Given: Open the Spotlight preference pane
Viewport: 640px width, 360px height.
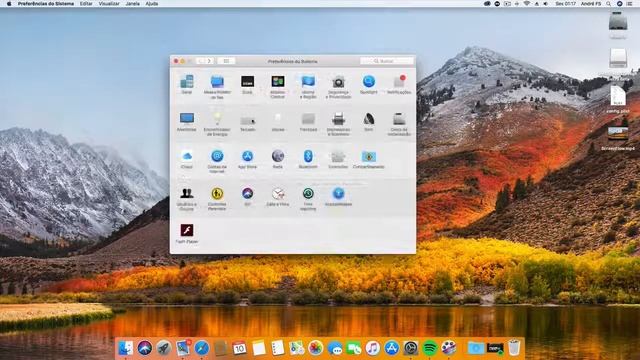Looking at the screenshot, I should pyautogui.click(x=369, y=84).
